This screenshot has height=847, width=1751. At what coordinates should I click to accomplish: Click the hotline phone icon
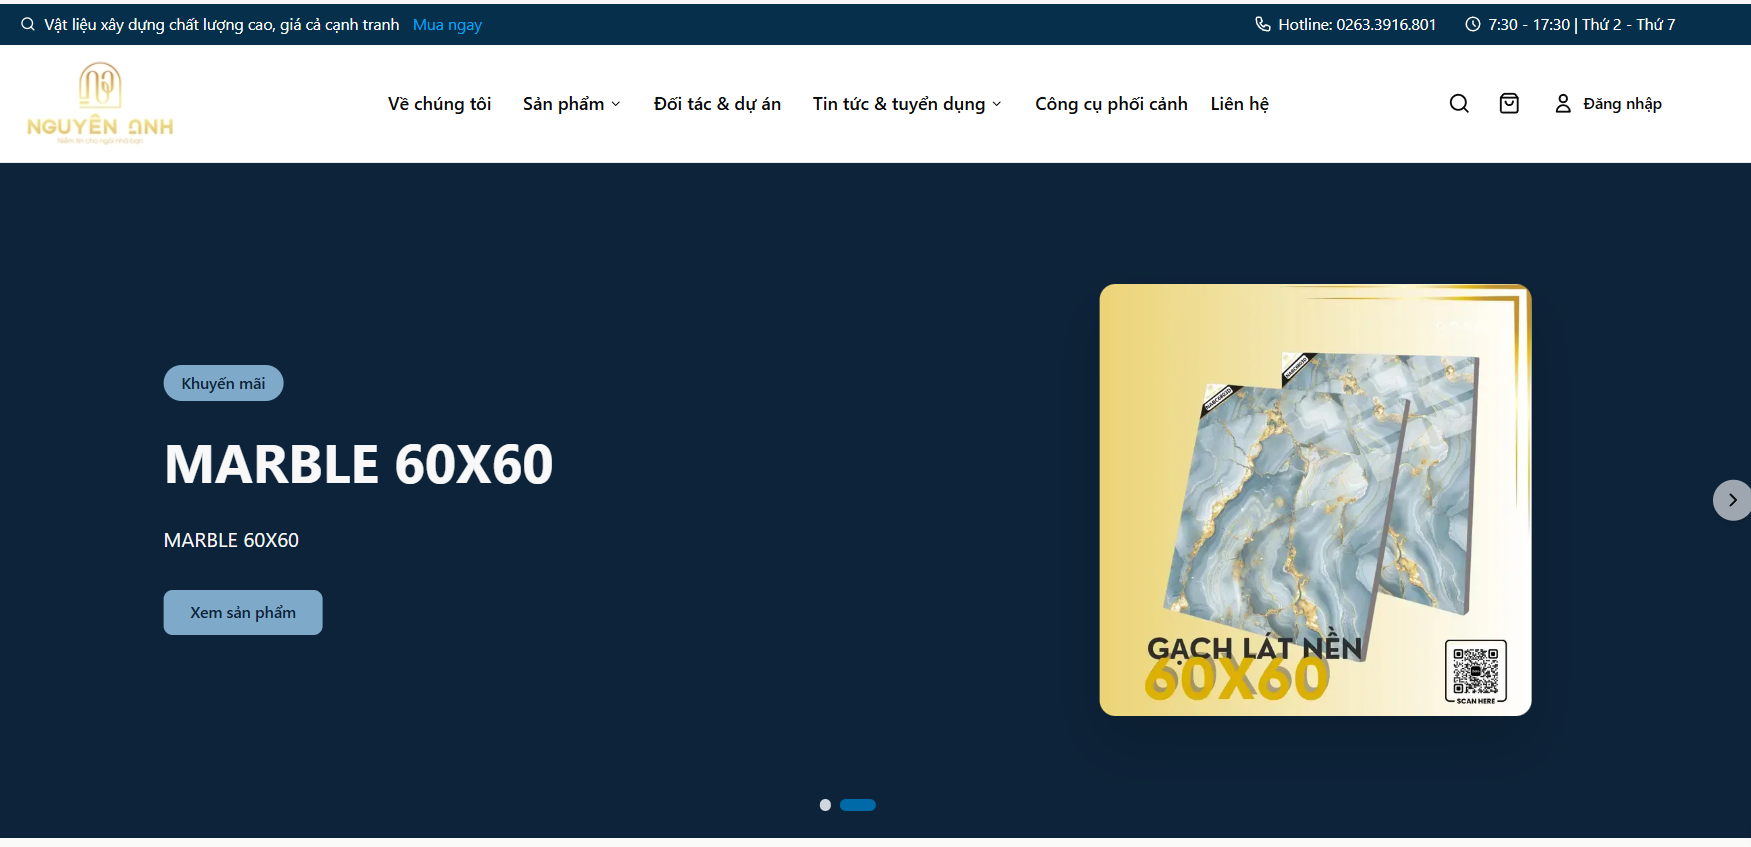[1263, 24]
